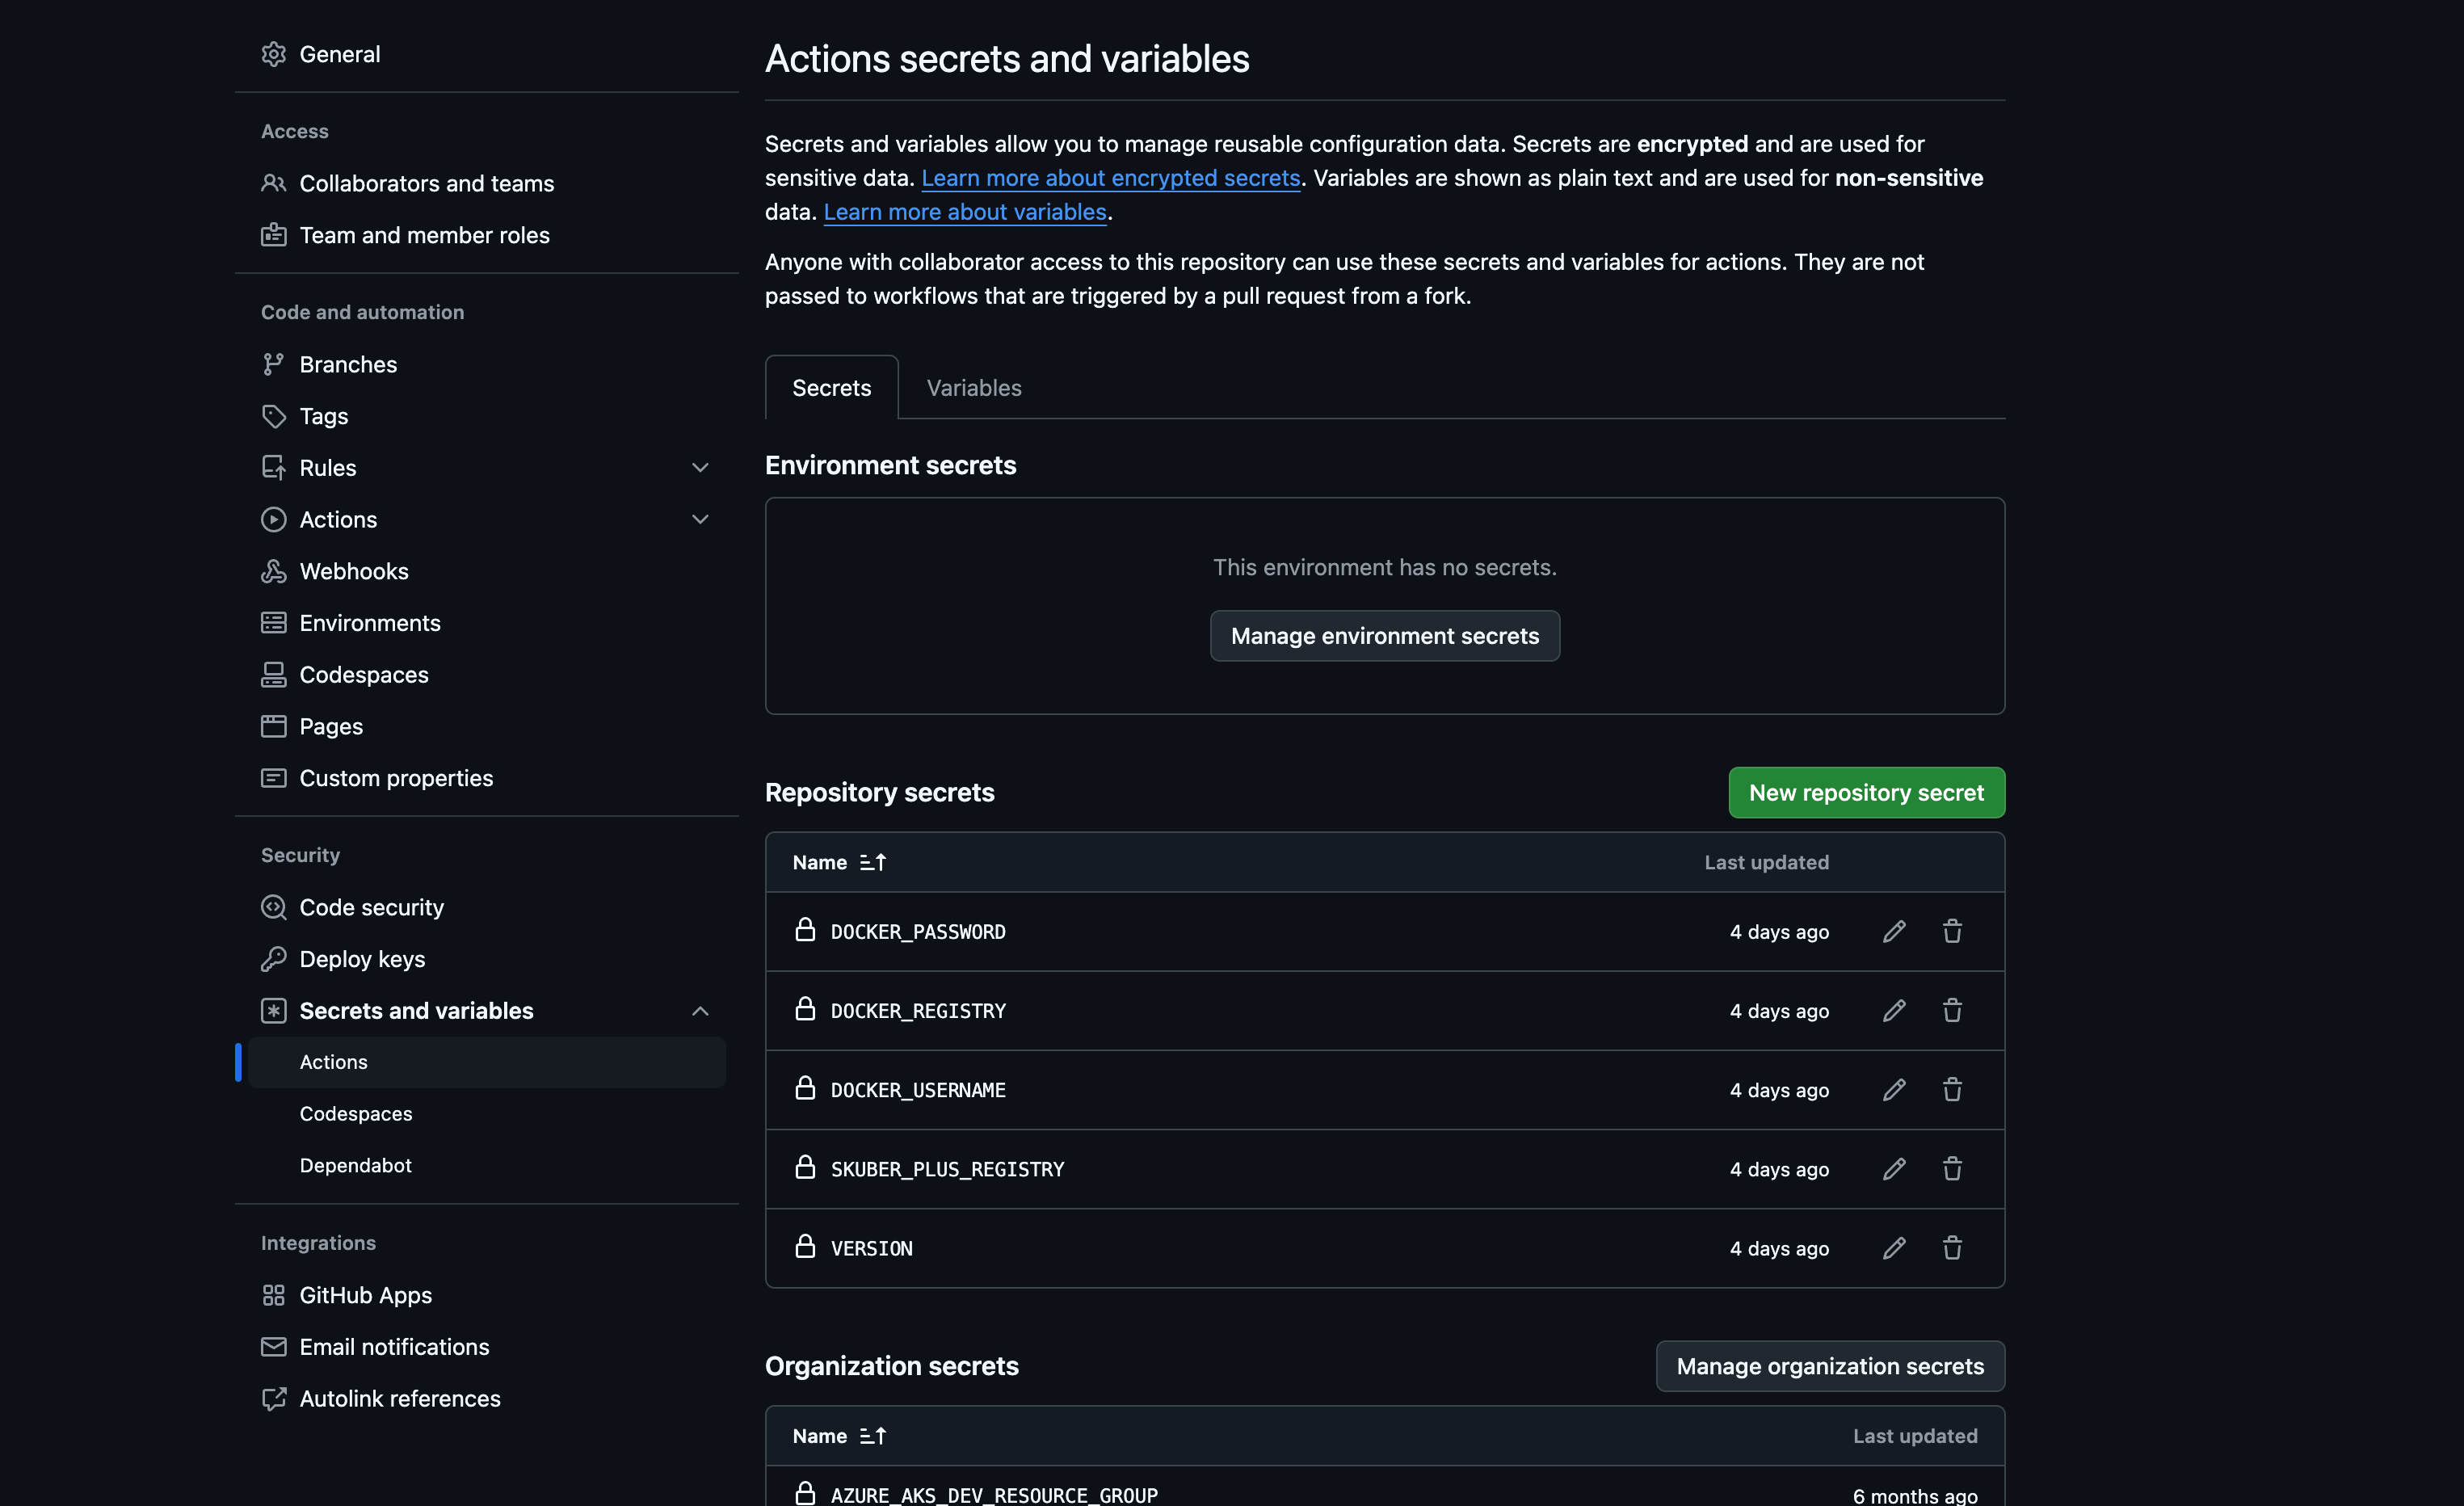The width and height of the screenshot is (2464, 1506).
Task: Click the Webhooks icon in sidebar
Action: click(x=273, y=571)
